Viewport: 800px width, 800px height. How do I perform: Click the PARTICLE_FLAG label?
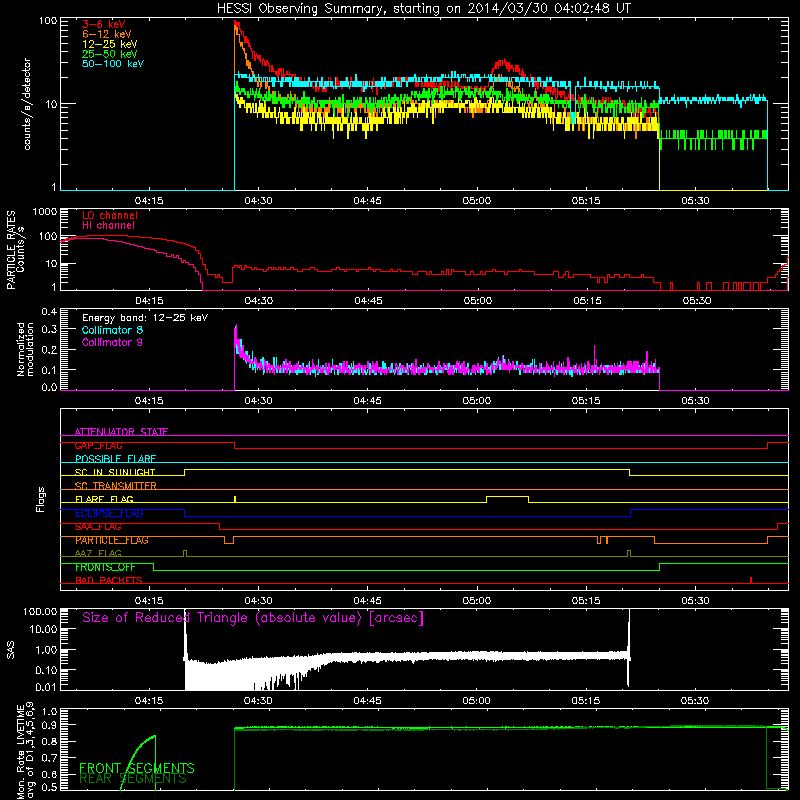[112, 540]
